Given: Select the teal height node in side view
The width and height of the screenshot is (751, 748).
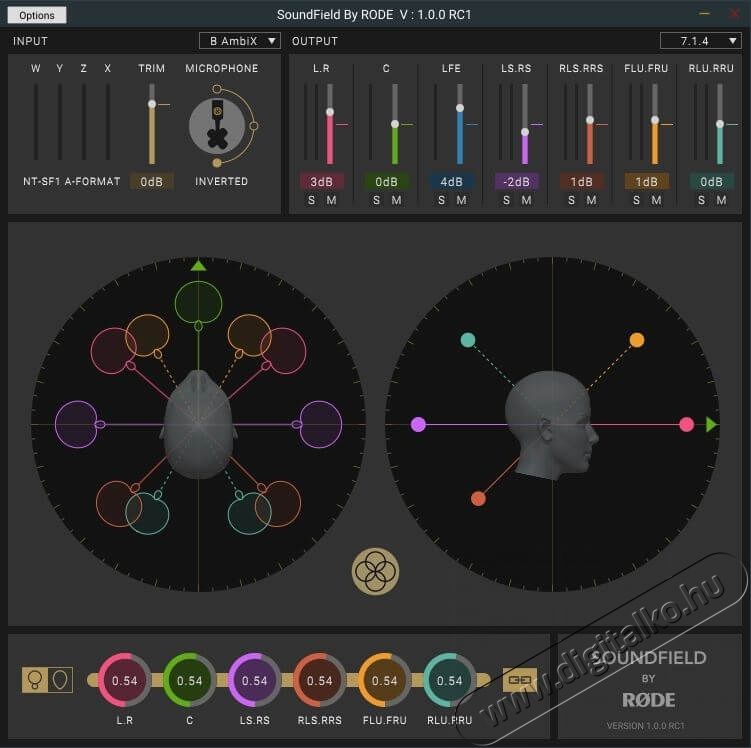Looking at the screenshot, I should pyautogui.click(x=468, y=340).
